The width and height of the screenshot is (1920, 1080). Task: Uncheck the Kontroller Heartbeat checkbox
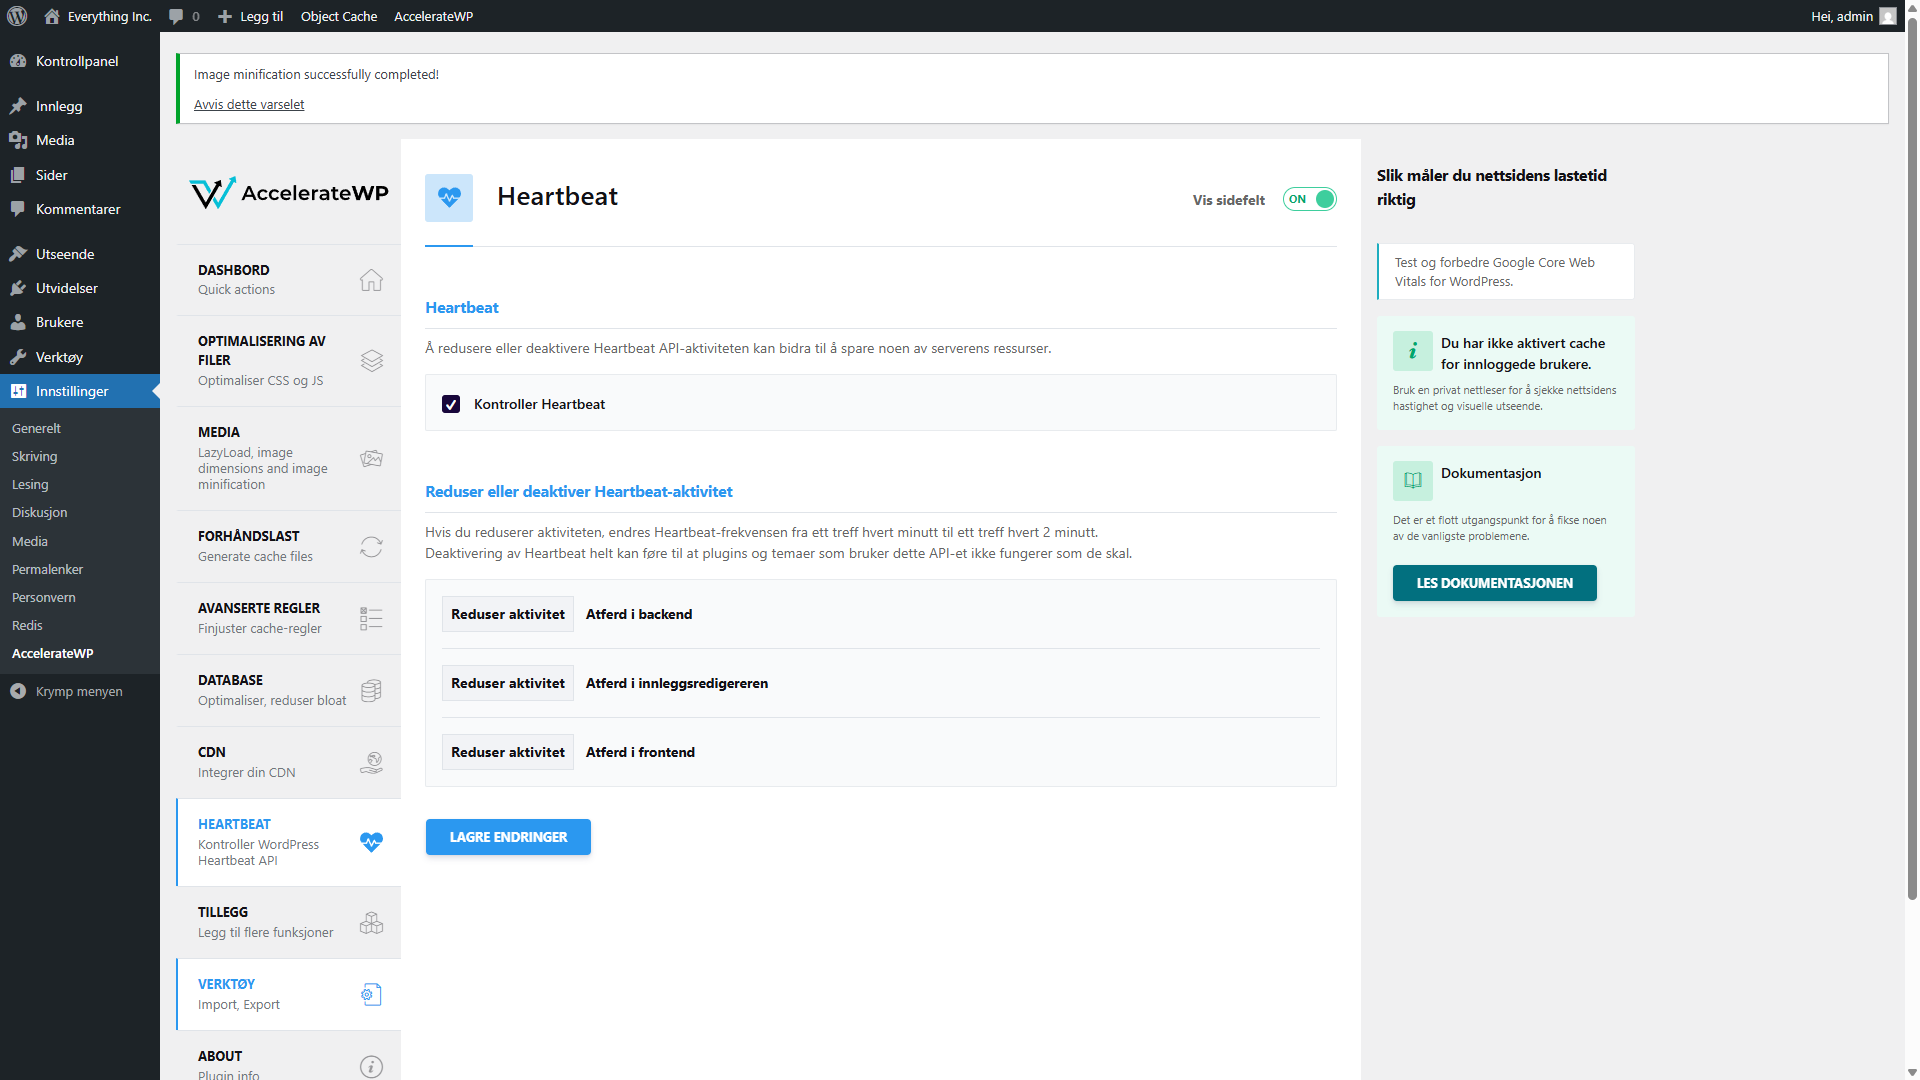click(x=451, y=404)
